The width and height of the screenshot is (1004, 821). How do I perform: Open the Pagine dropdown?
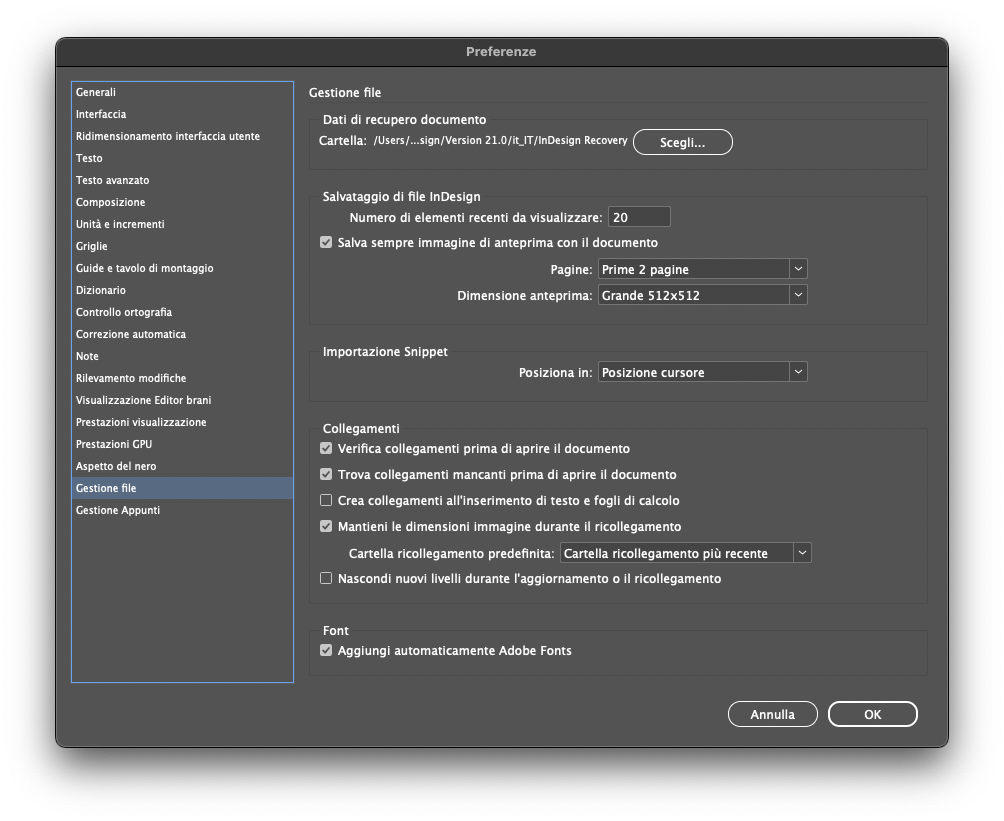tap(702, 269)
